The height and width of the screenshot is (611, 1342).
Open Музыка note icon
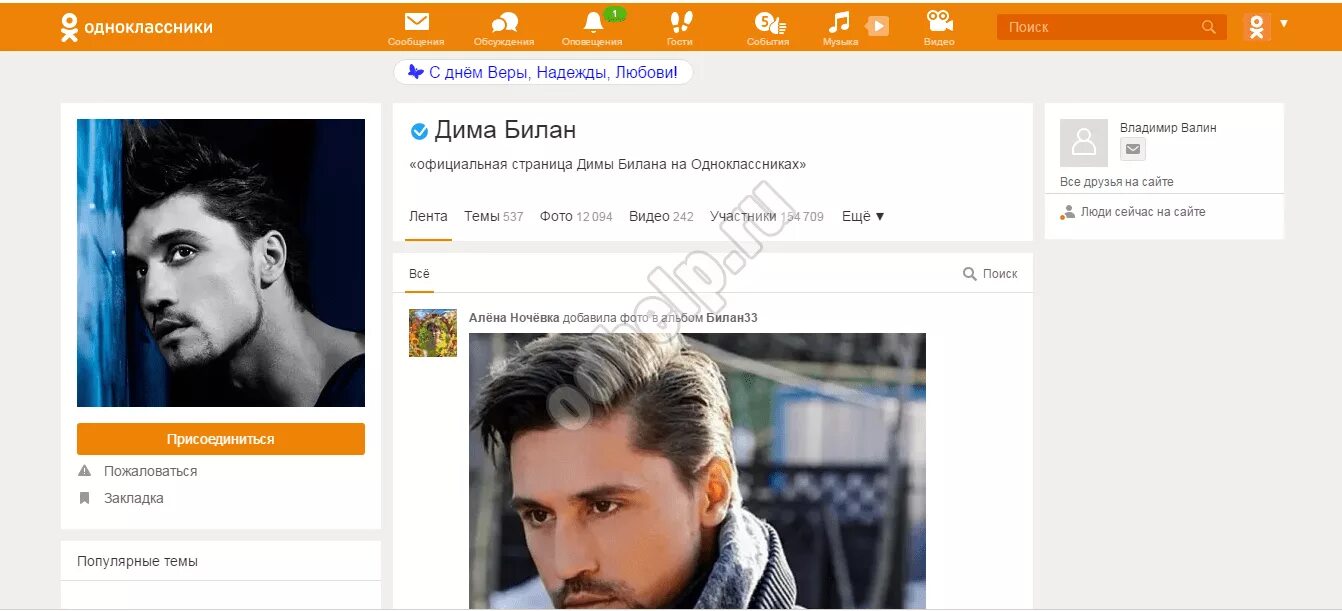[x=839, y=22]
